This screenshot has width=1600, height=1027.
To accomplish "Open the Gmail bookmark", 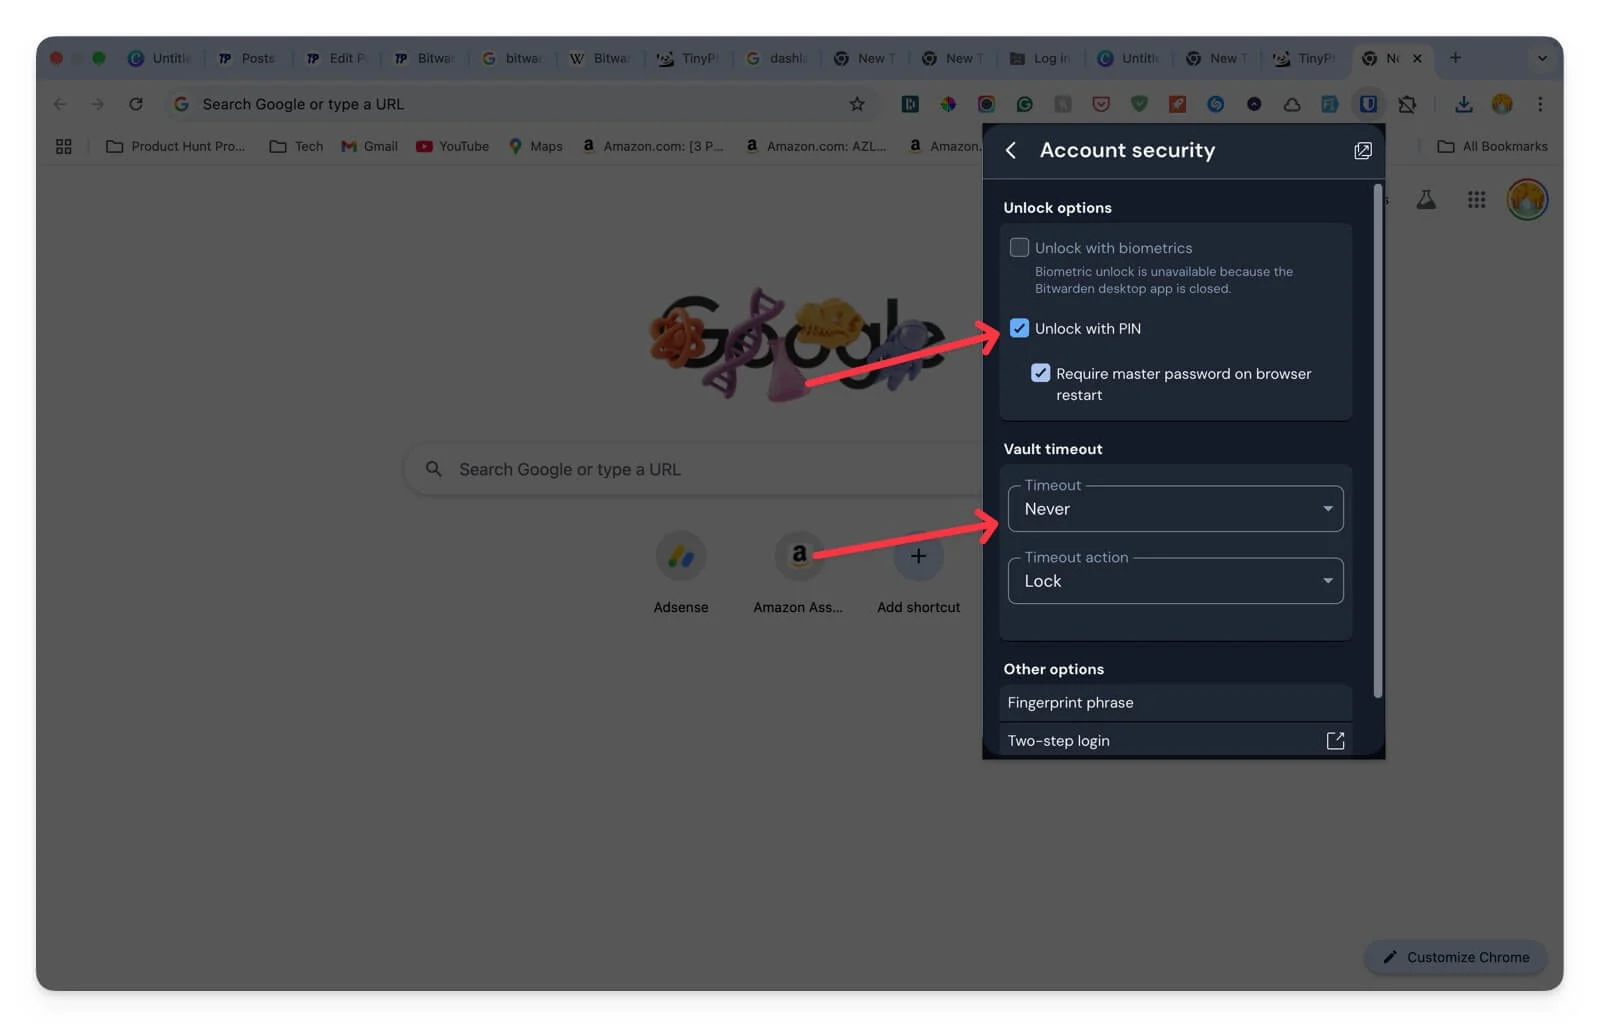I will 370,146.
